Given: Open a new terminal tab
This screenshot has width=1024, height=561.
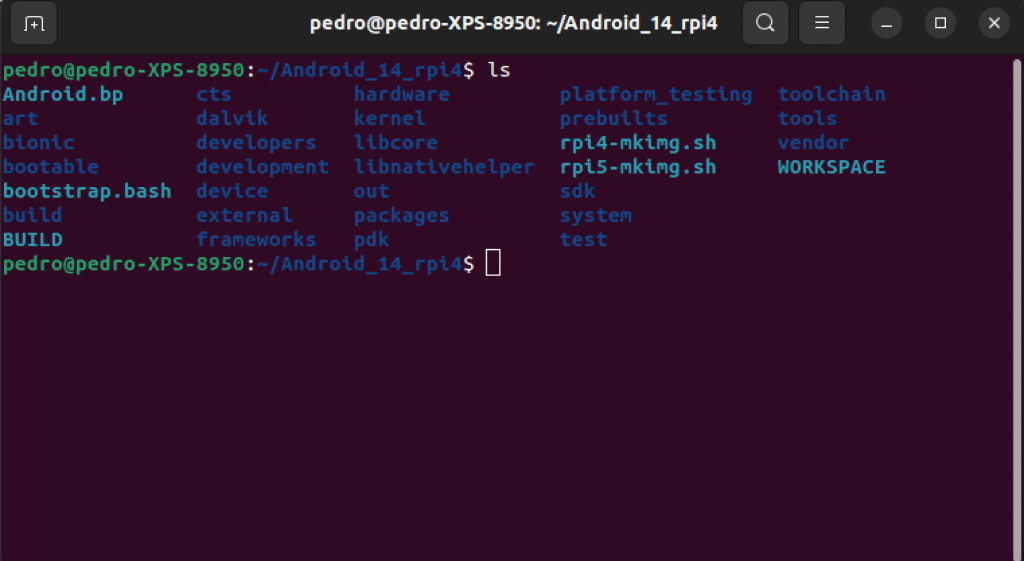Looking at the screenshot, I should coord(33,24).
